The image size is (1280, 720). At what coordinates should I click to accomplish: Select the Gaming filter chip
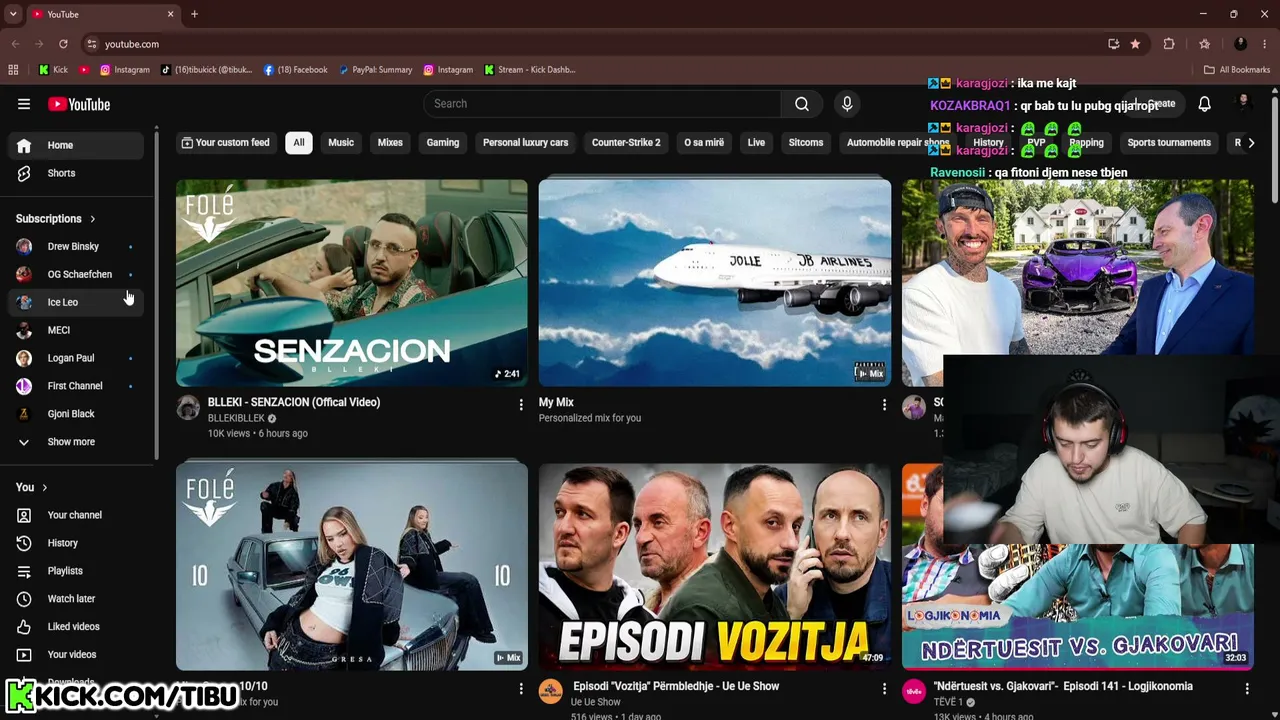click(x=443, y=143)
